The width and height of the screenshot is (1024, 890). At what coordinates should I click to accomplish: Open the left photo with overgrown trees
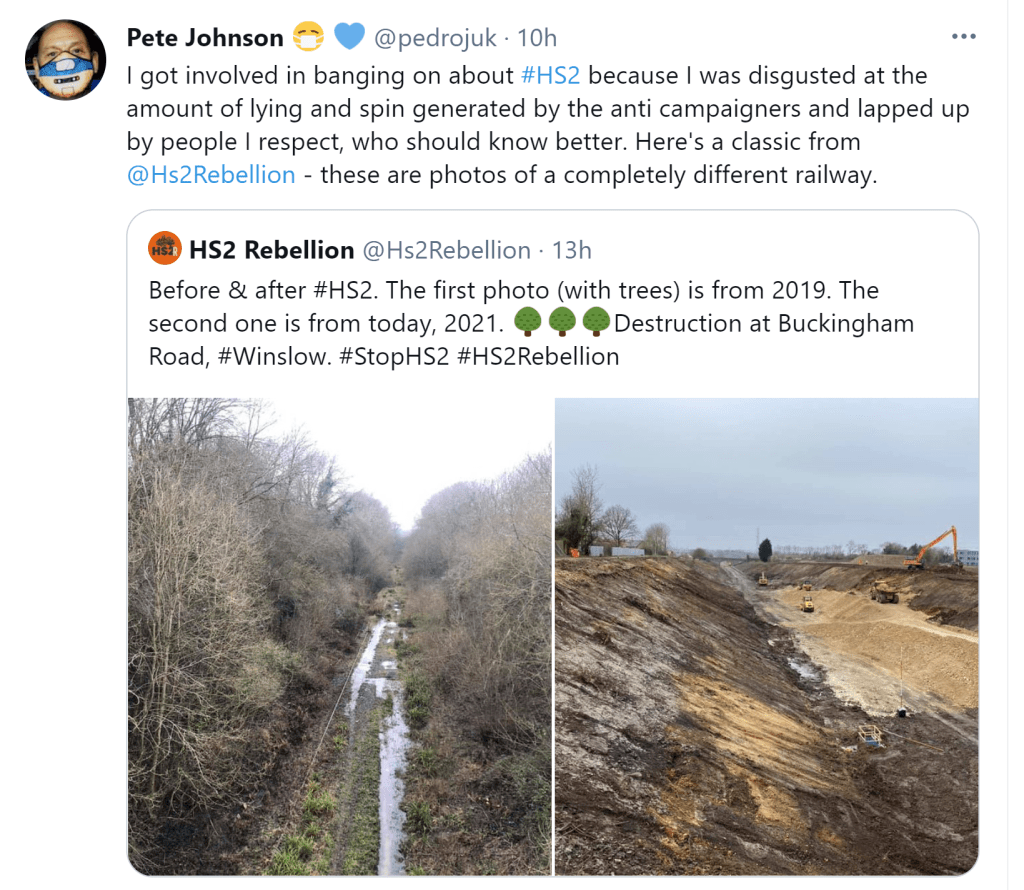click(339, 636)
